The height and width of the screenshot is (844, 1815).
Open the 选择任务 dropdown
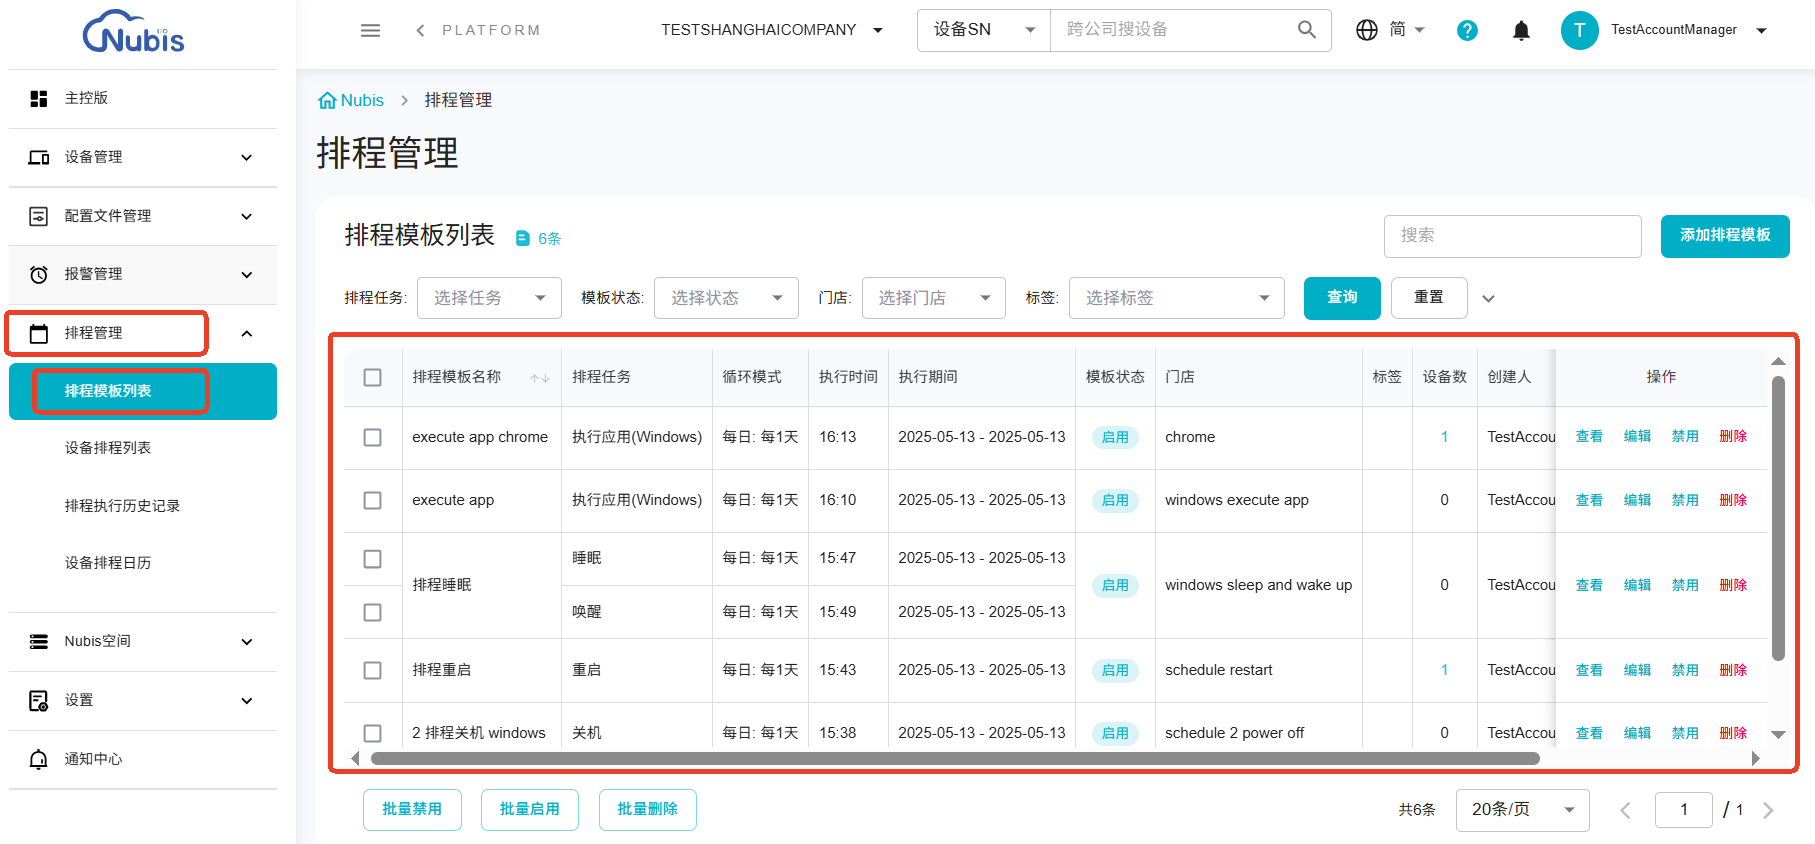click(x=489, y=298)
